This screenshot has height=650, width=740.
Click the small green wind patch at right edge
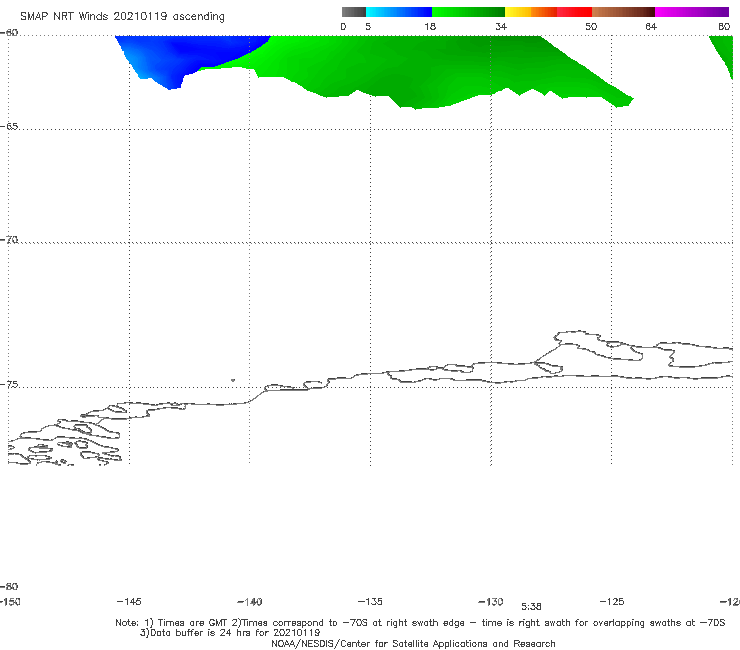click(723, 54)
